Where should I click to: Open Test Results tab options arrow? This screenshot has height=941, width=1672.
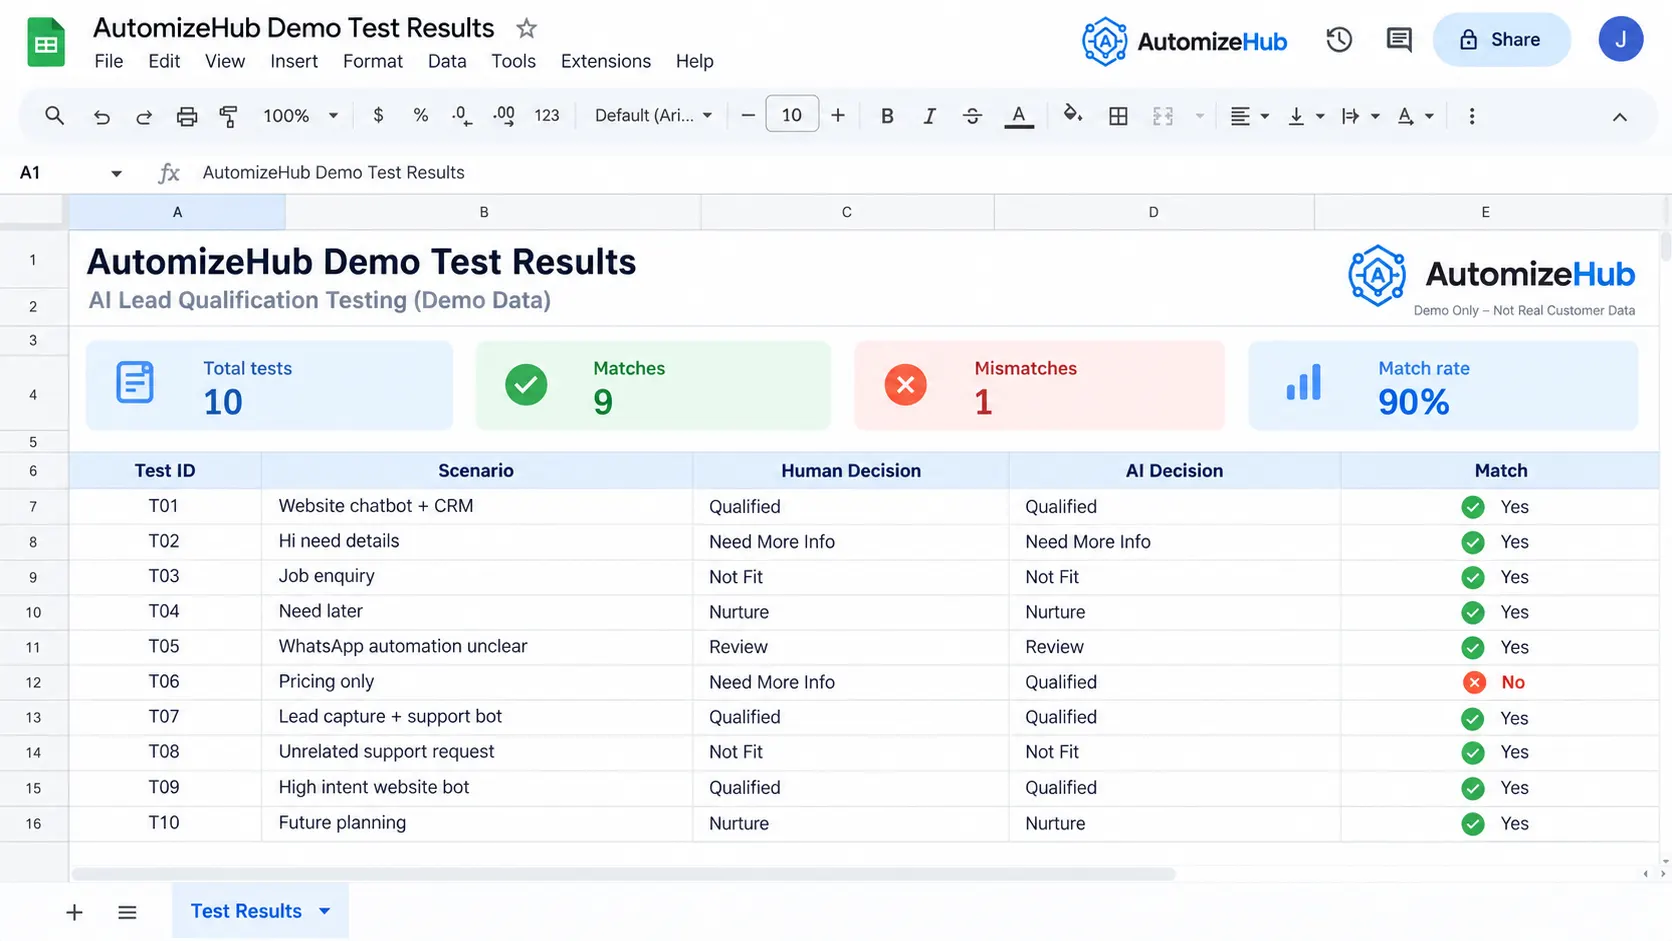point(324,911)
